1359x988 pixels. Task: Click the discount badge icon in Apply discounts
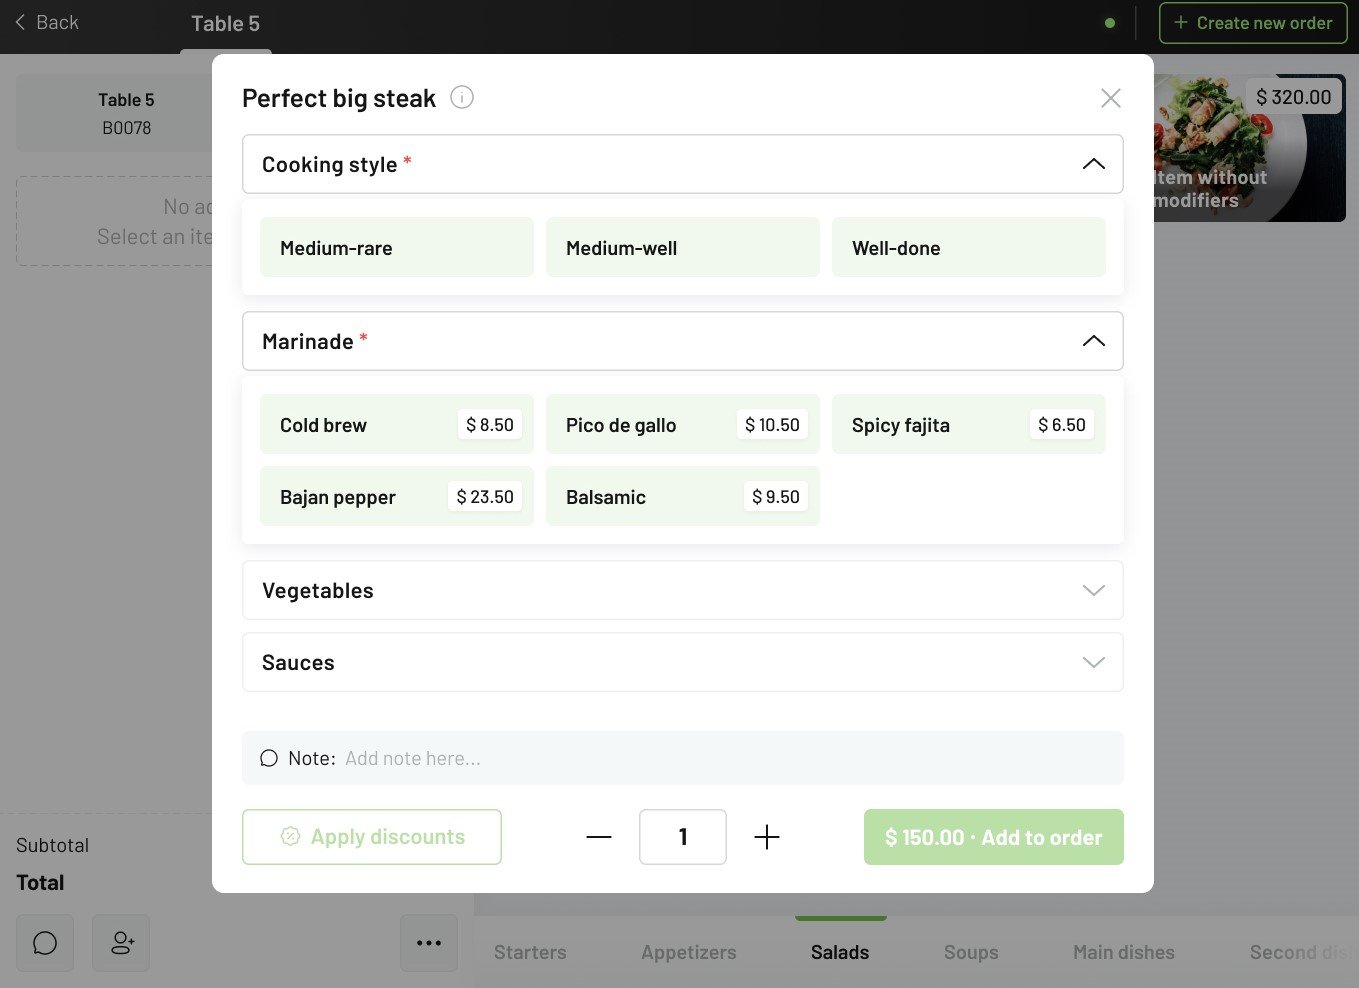[x=290, y=837]
